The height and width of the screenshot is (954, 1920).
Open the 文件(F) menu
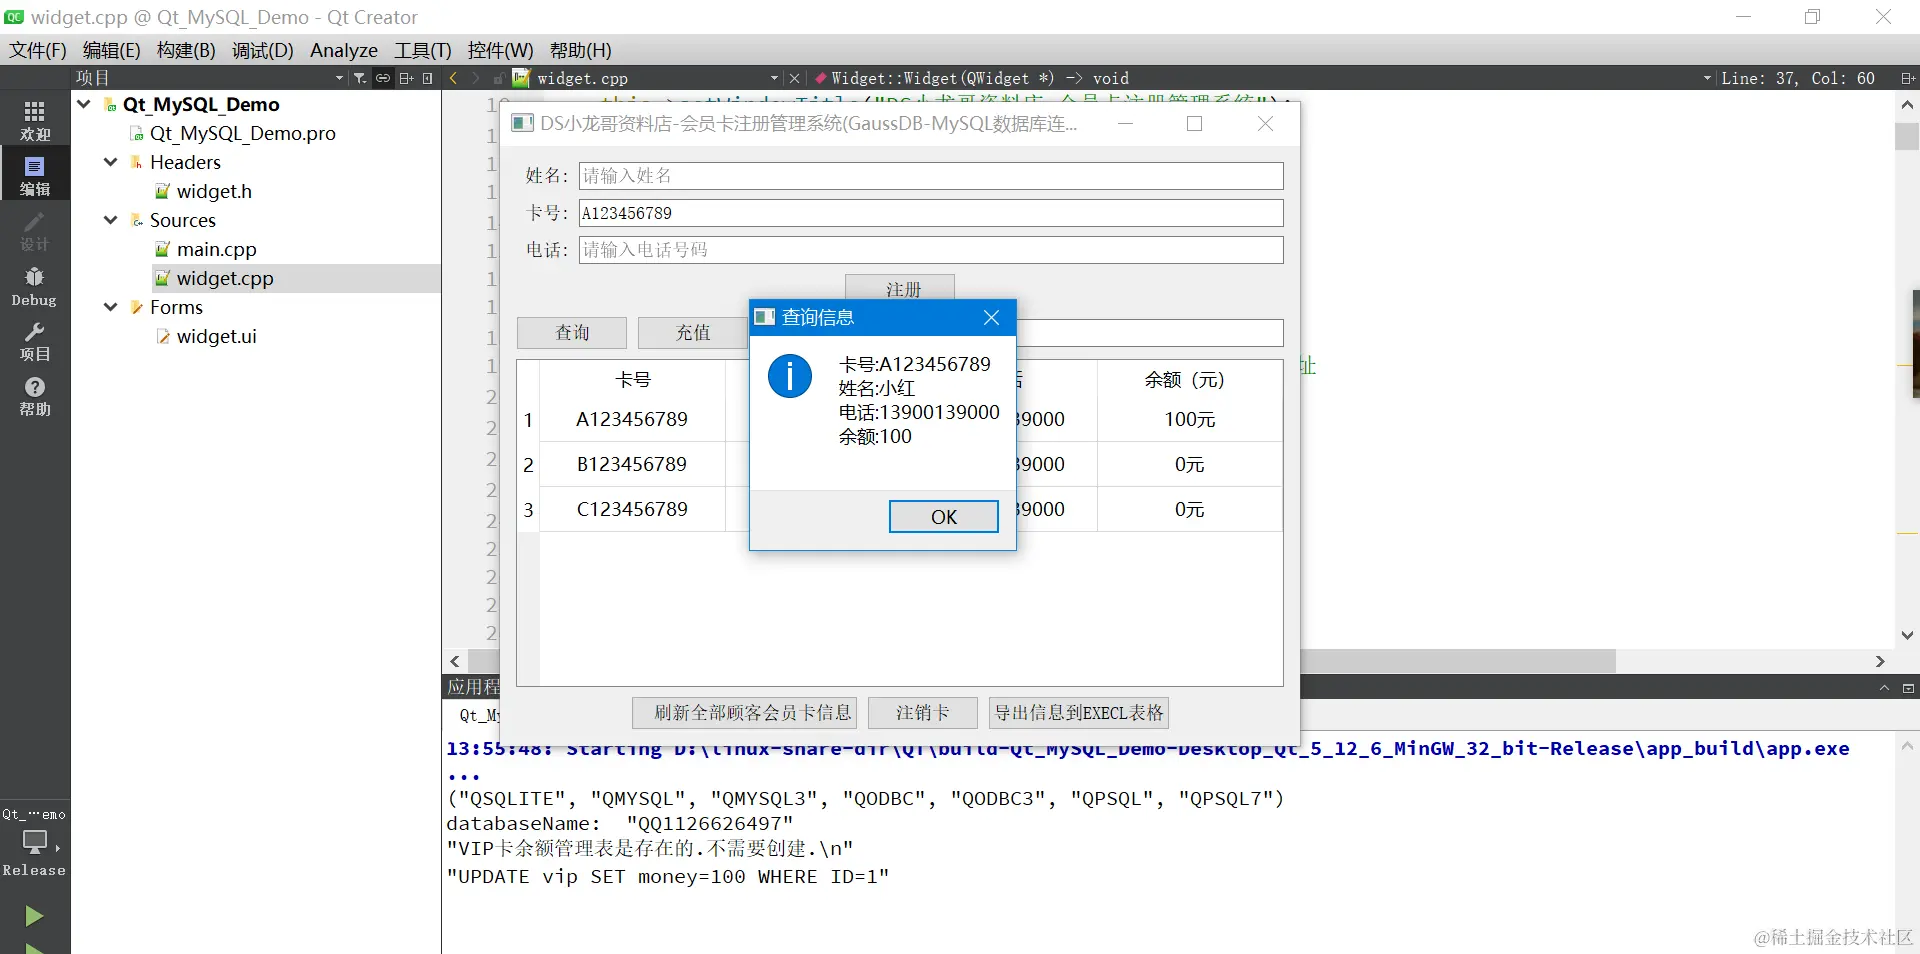point(38,50)
